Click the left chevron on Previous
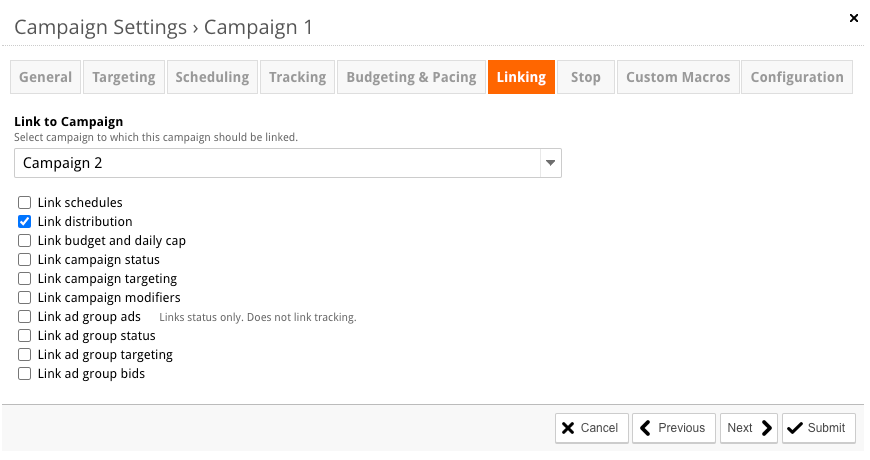 click(x=645, y=428)
